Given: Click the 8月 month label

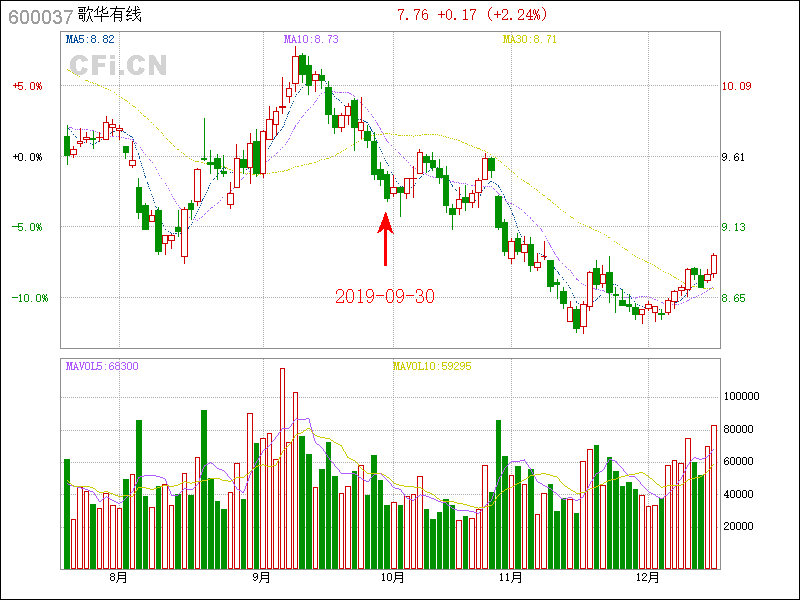Looking at the screenshot, I should pos(118,578).
